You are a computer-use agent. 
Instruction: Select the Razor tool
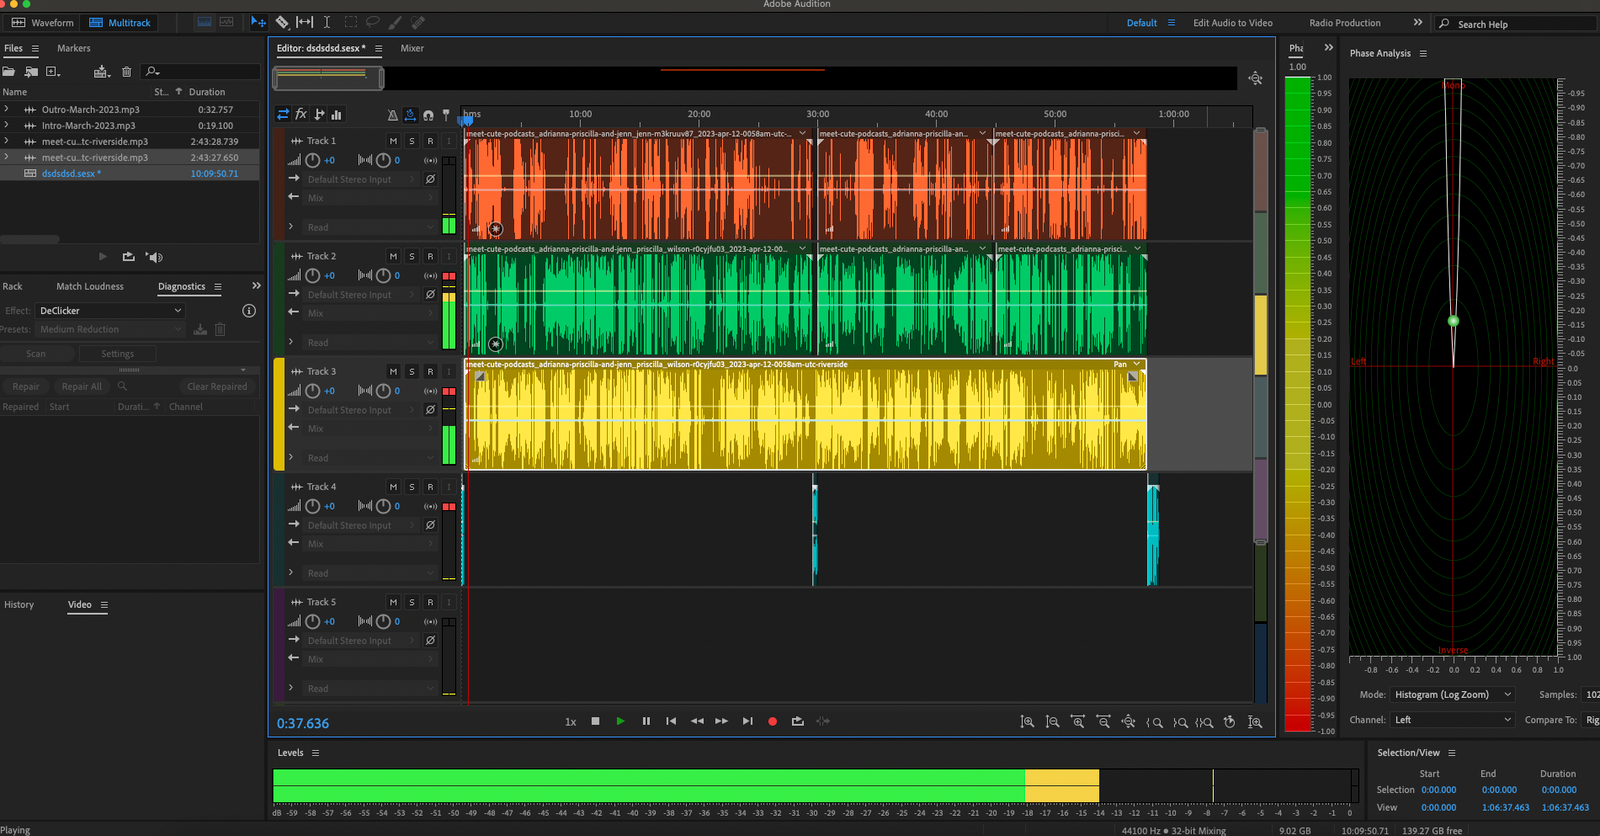282,22
